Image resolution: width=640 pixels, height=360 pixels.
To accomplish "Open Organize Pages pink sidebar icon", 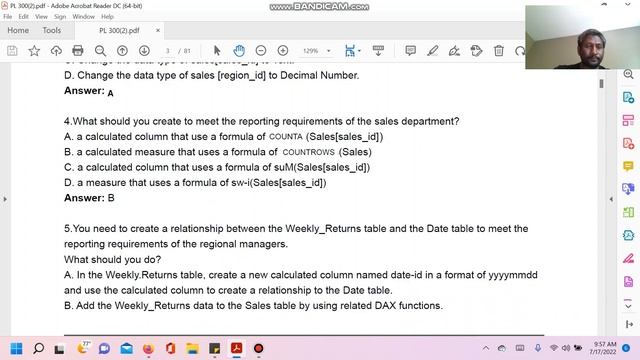I will click(628, 120).
